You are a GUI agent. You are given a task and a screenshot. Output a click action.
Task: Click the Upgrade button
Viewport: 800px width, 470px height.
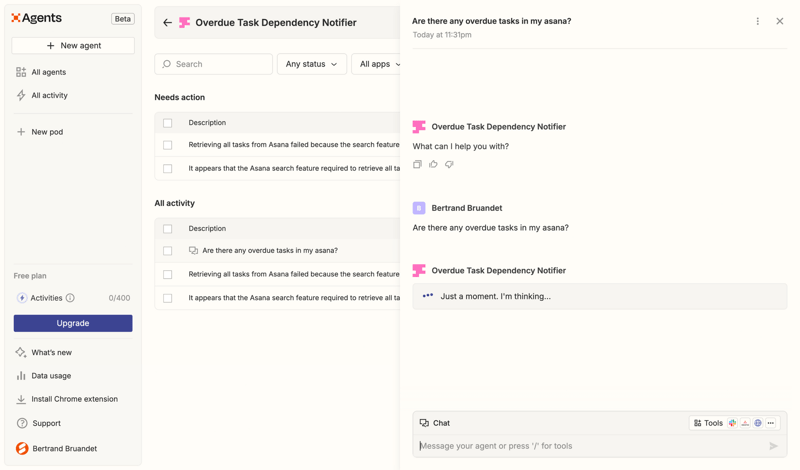point(73,323)
